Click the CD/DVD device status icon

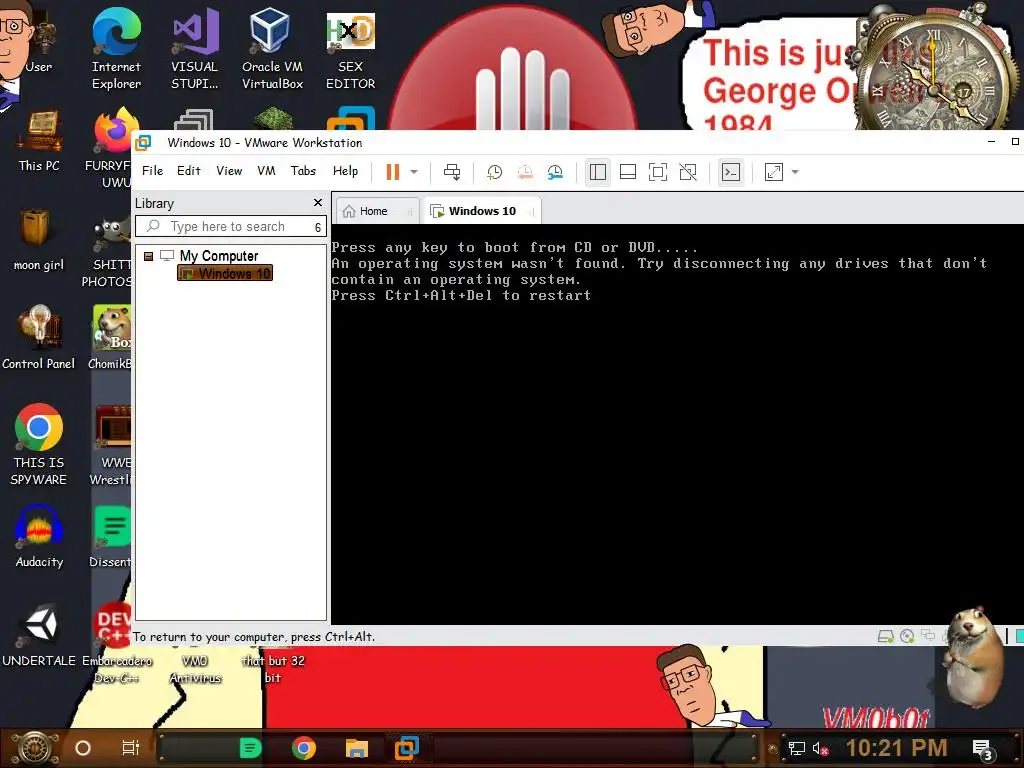click(906, 635)
